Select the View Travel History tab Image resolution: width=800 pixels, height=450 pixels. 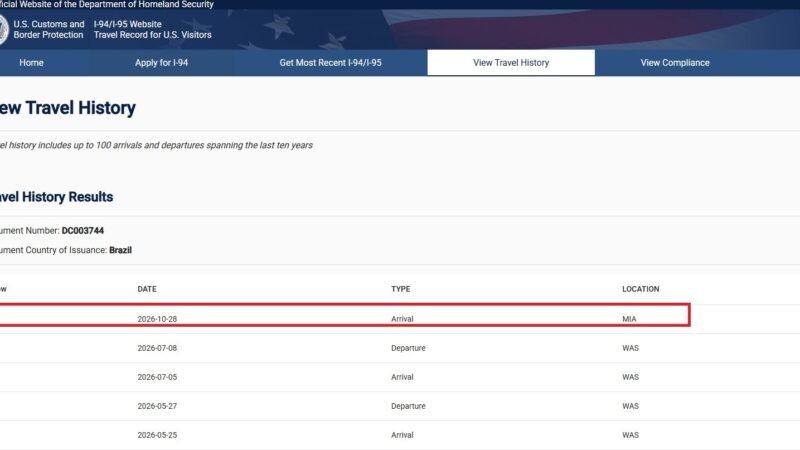(511, 63)
